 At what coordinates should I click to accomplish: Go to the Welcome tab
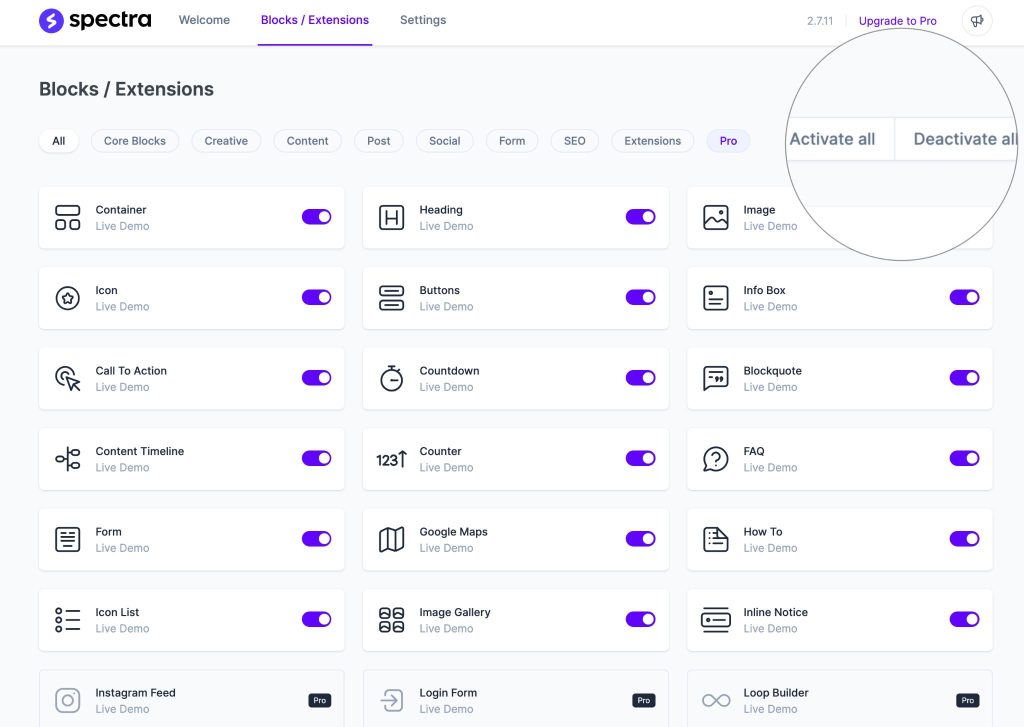tap(204, 20)
